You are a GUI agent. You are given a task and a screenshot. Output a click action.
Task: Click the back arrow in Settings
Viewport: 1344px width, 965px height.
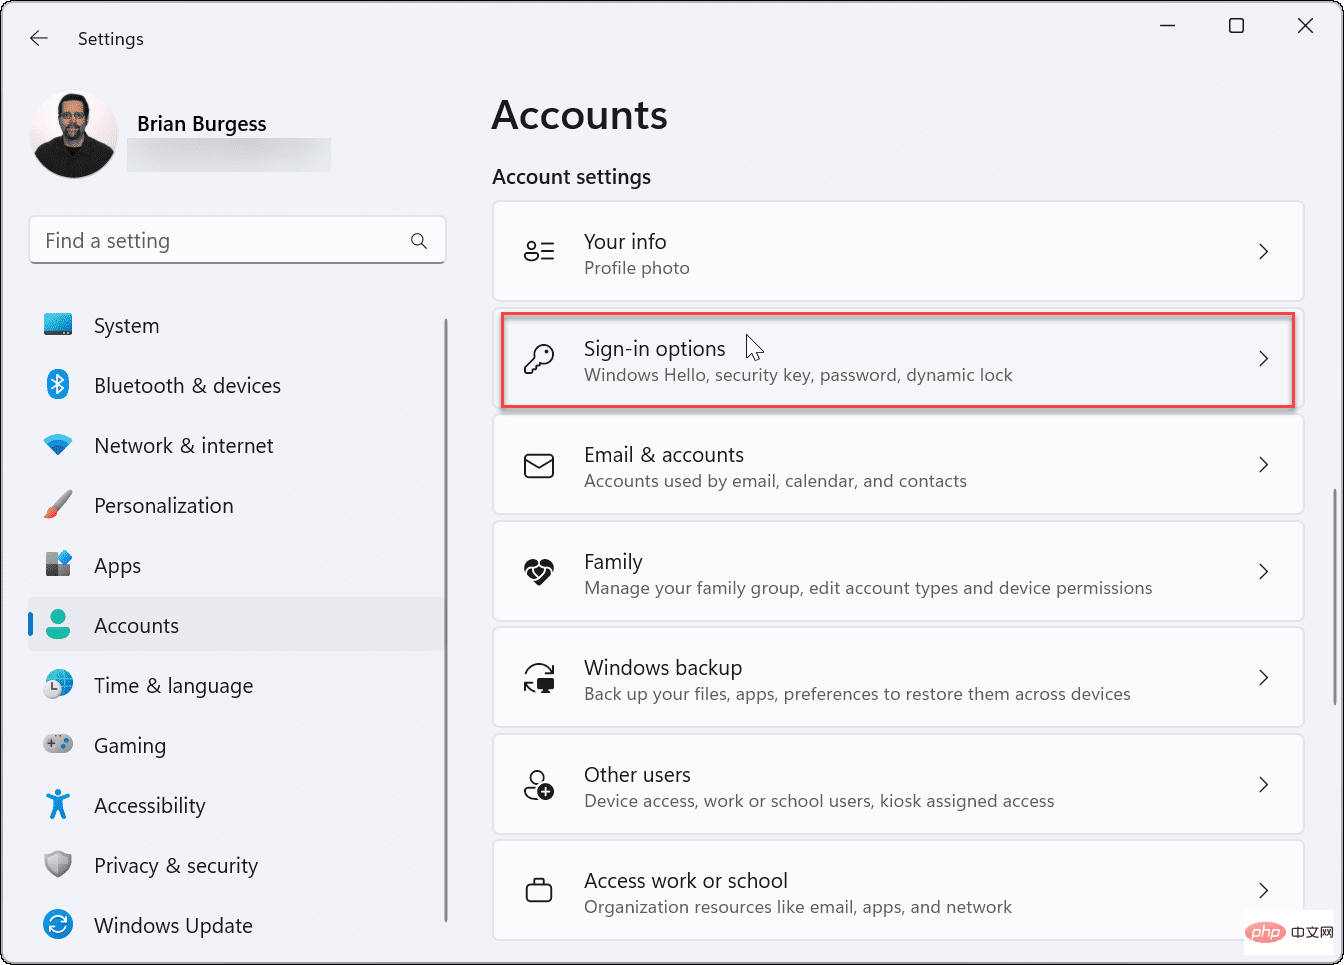(39, 38)
